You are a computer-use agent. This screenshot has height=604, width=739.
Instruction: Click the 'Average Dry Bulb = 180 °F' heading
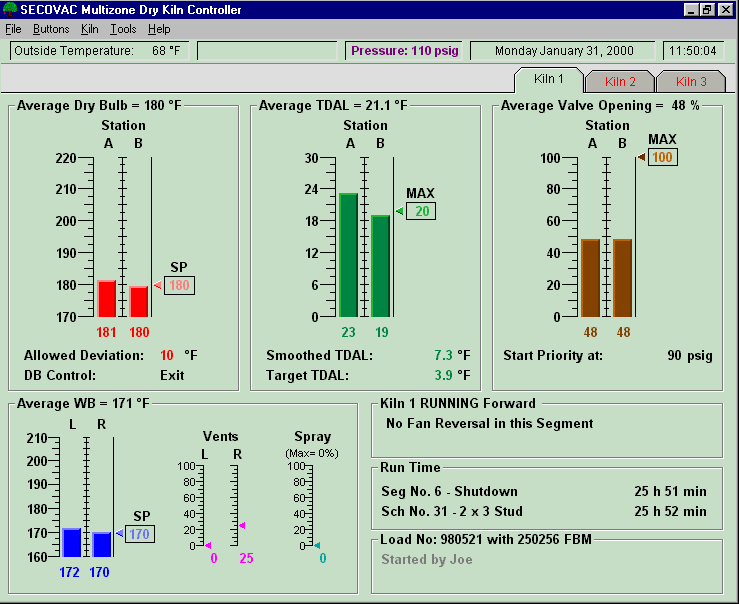[99, 106]
